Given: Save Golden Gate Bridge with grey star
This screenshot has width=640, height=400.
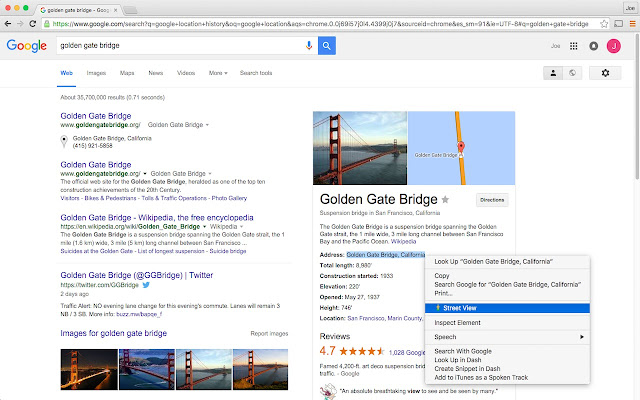Looking at the screenshot, I should [445, 199].
